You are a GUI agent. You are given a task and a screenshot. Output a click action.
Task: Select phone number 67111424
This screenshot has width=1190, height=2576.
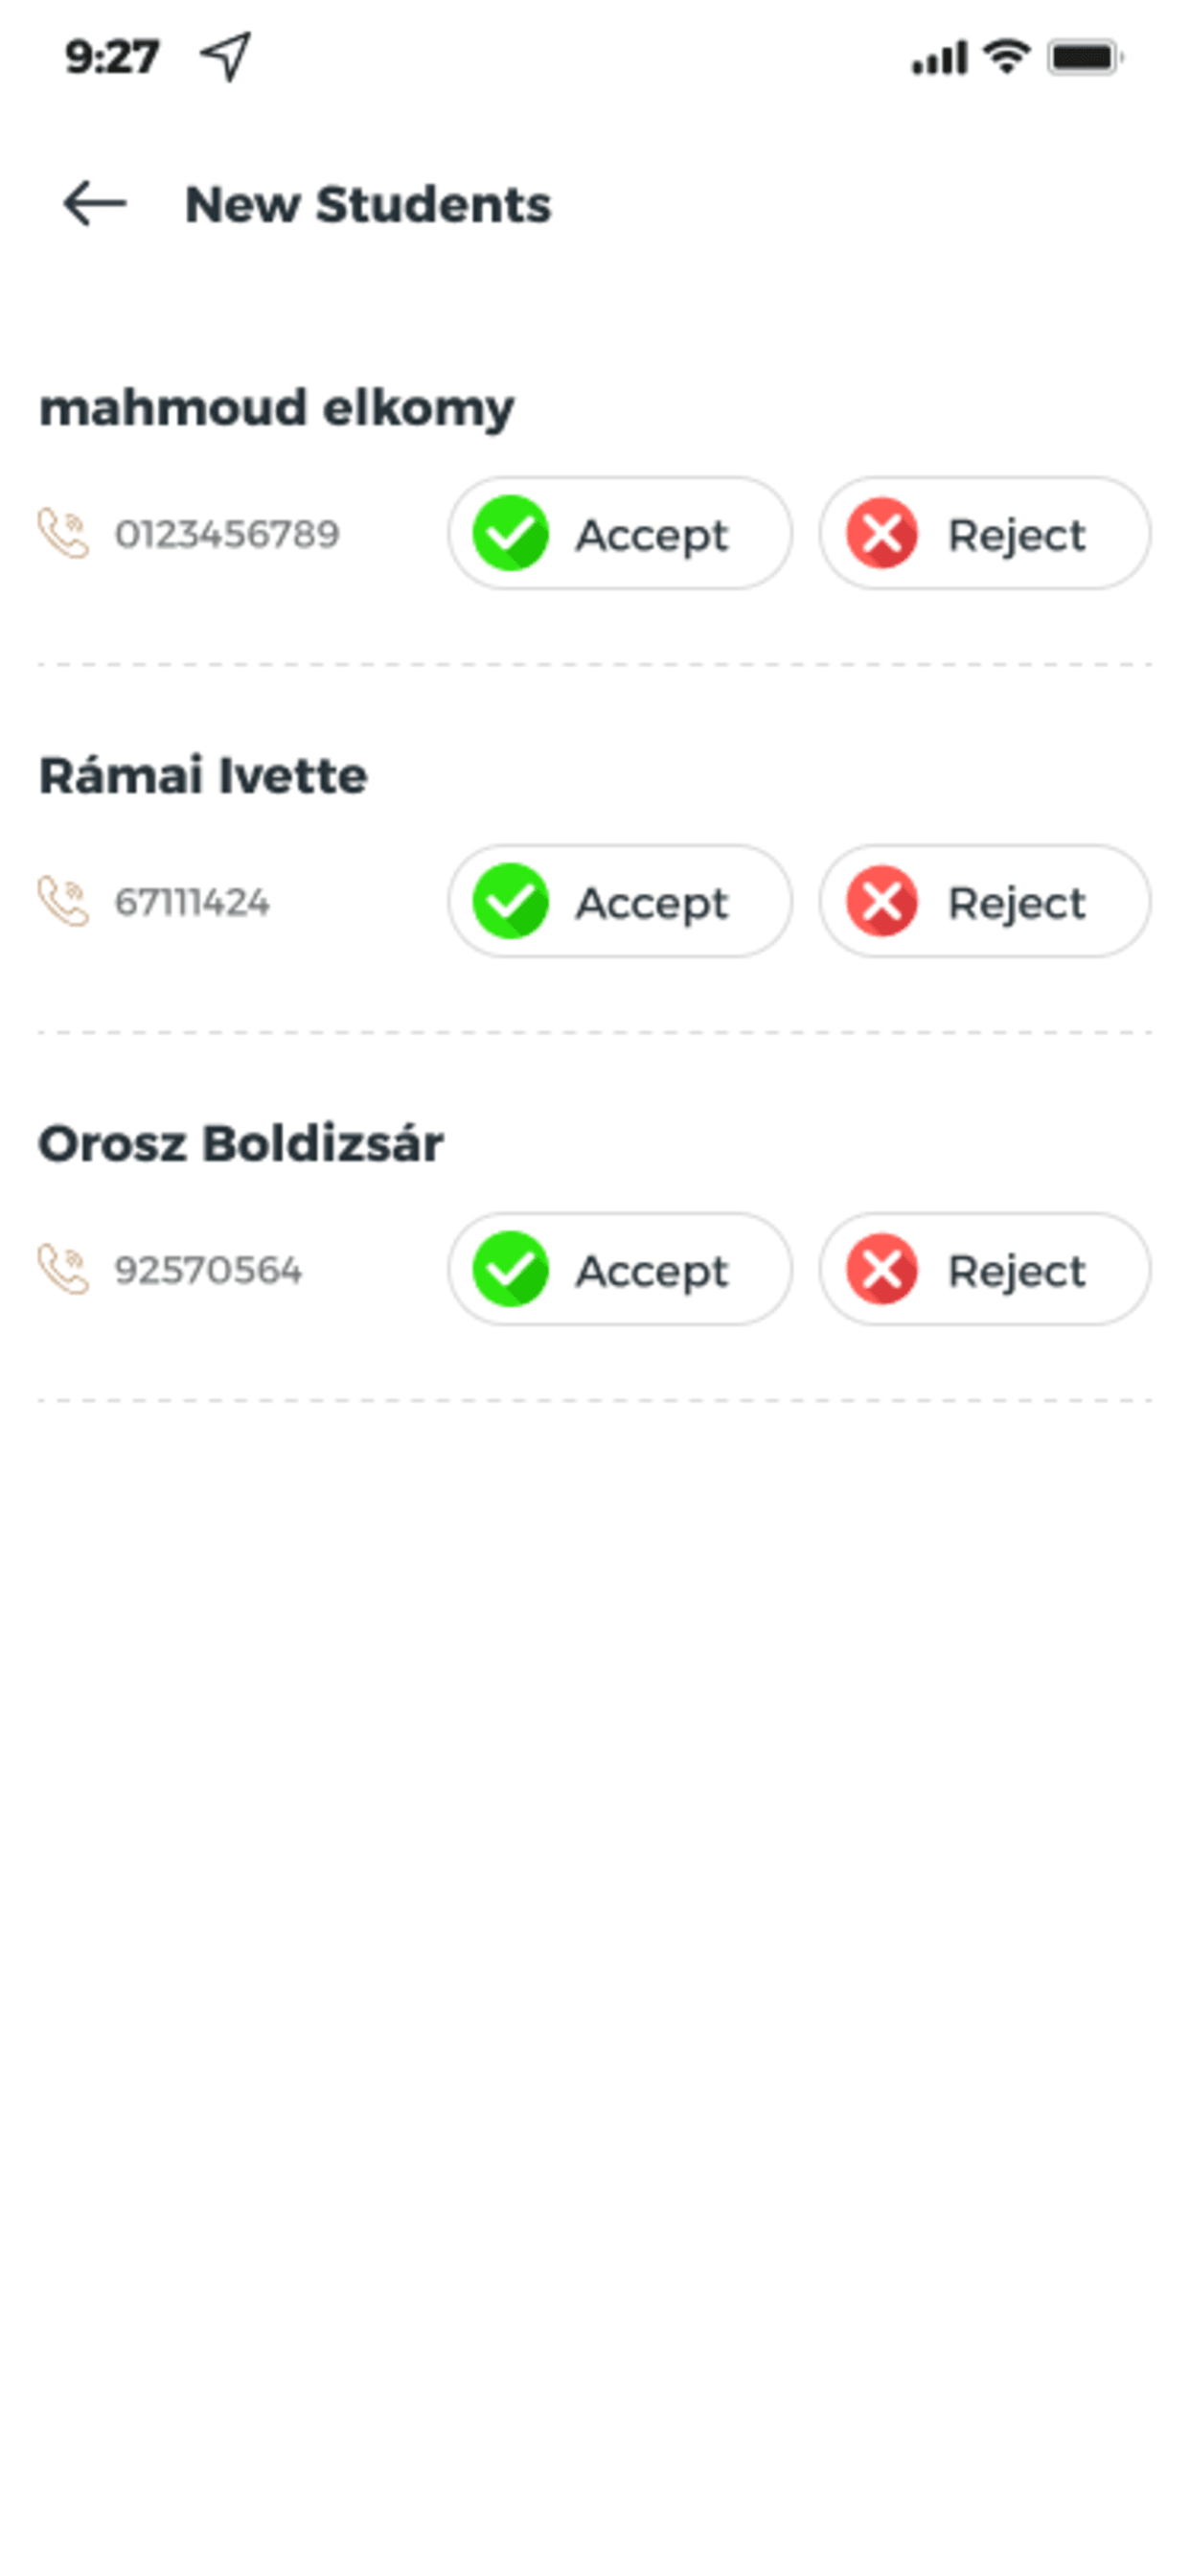tap(192, 902)
